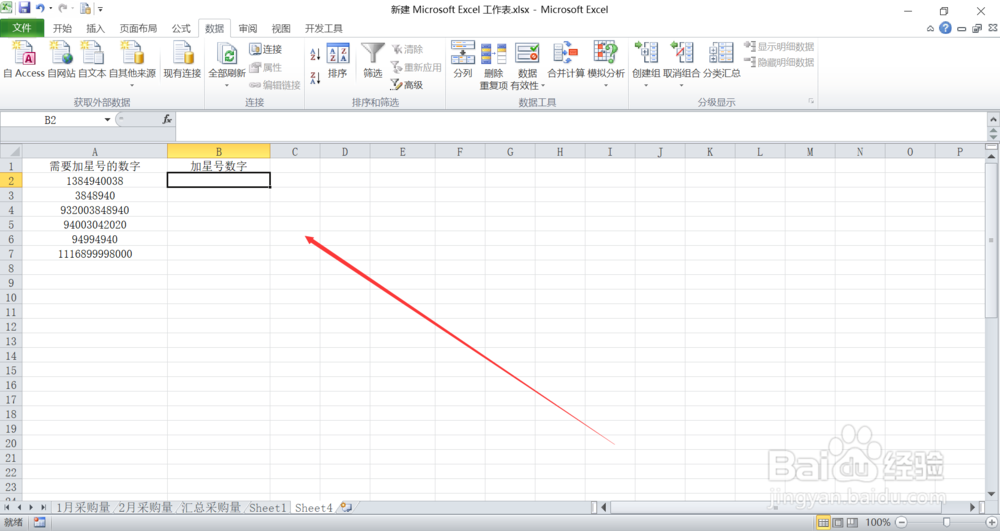
Task: Click the macro record icon in status bar
Action: coord(40,523)
